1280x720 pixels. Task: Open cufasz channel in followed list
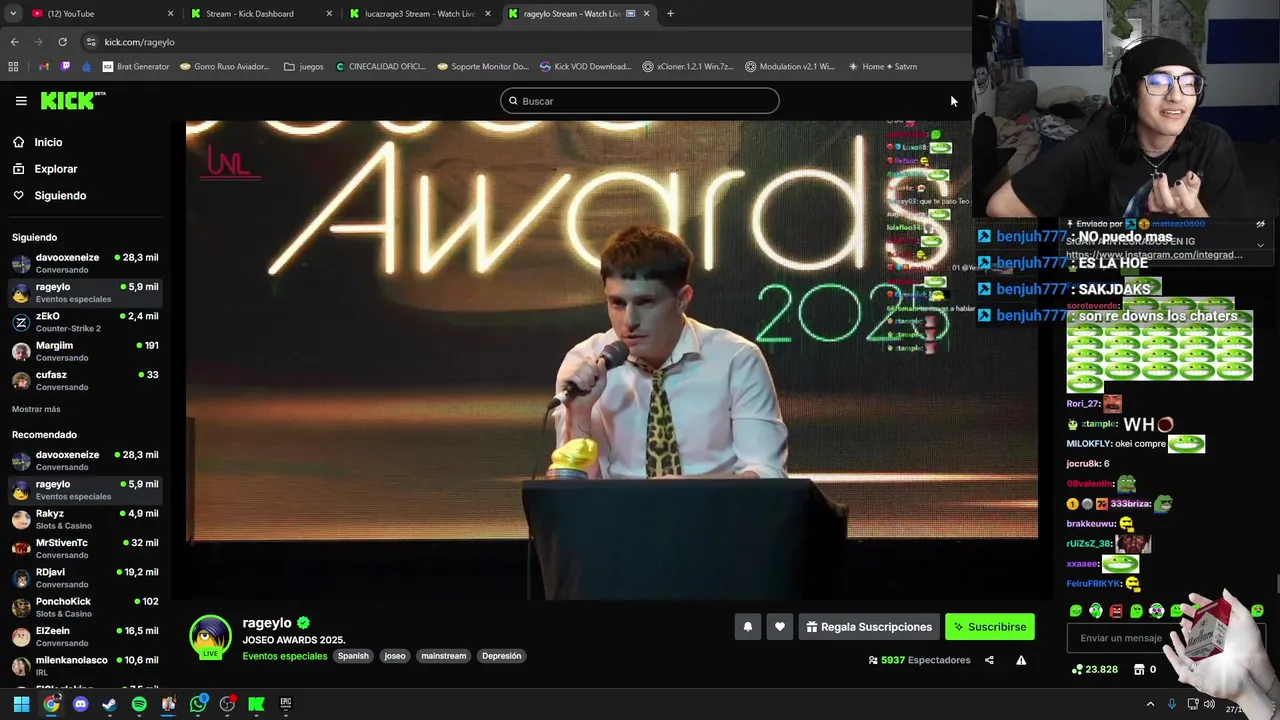click(84, 380)
